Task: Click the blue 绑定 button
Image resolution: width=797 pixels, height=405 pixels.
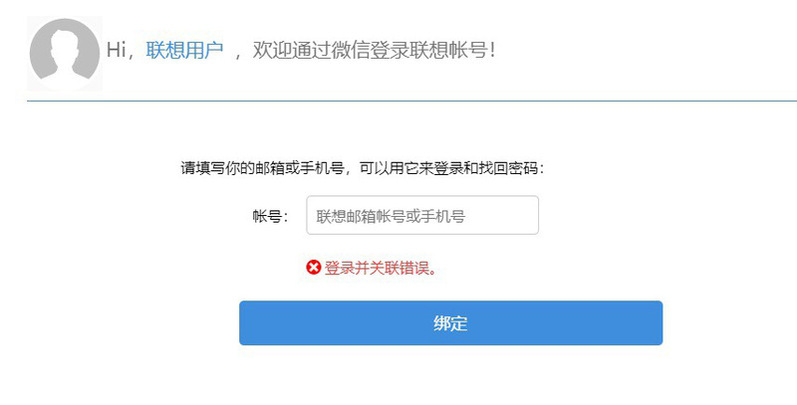Action: (x=451, y=323)
